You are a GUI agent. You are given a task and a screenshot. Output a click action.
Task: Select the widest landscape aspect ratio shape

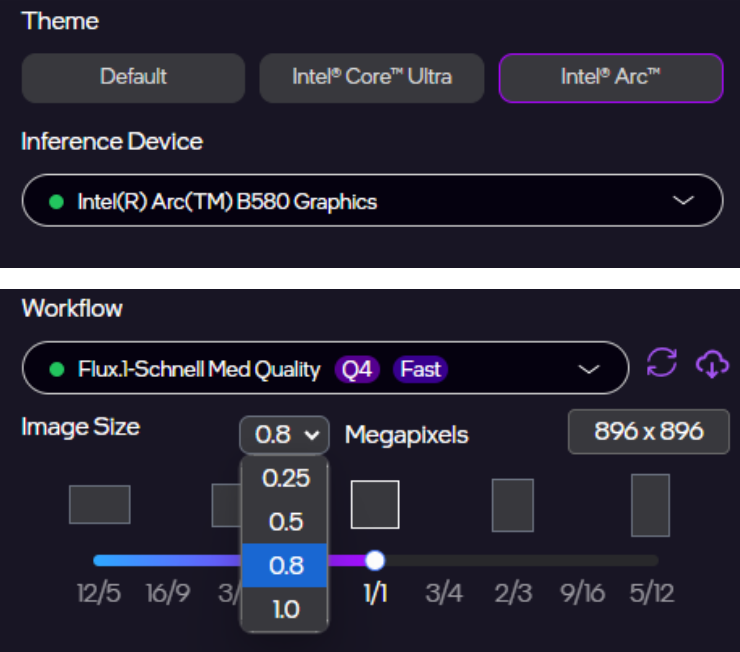point(99,504)
